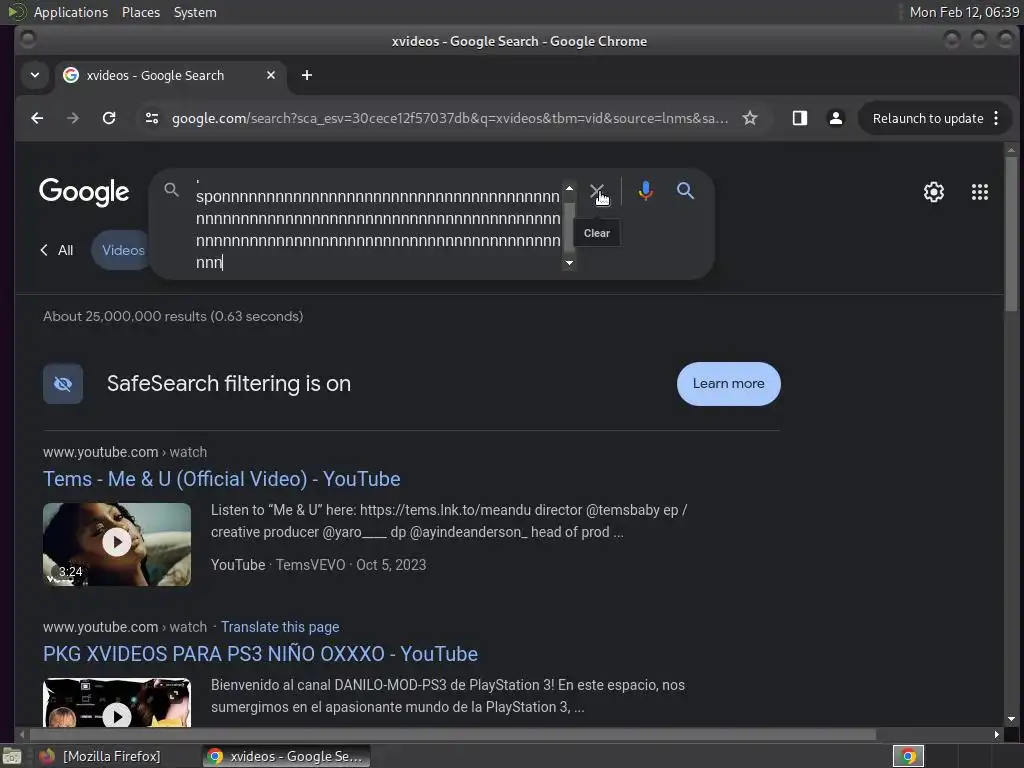Reload the current page

point(109,118)
